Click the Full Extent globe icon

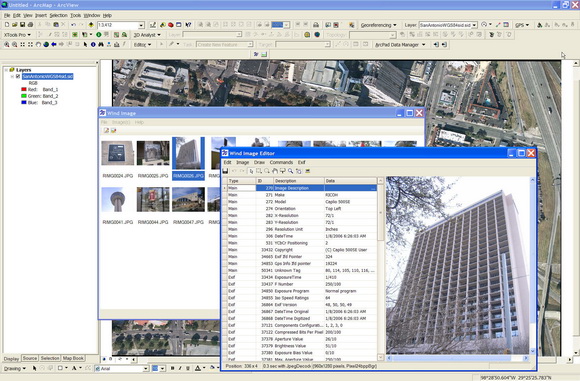(46, 44)
